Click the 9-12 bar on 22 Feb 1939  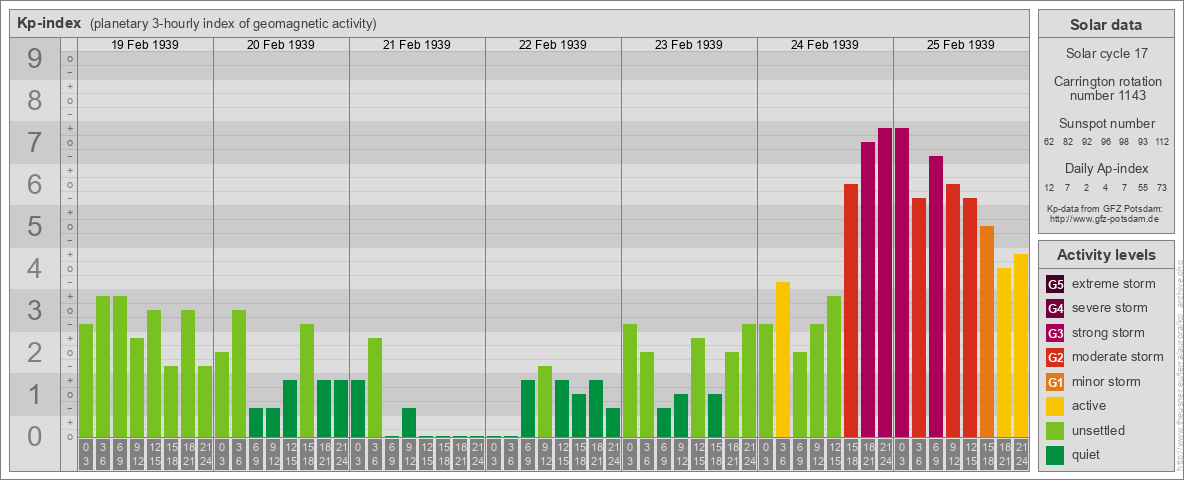(x=544, y=402)
